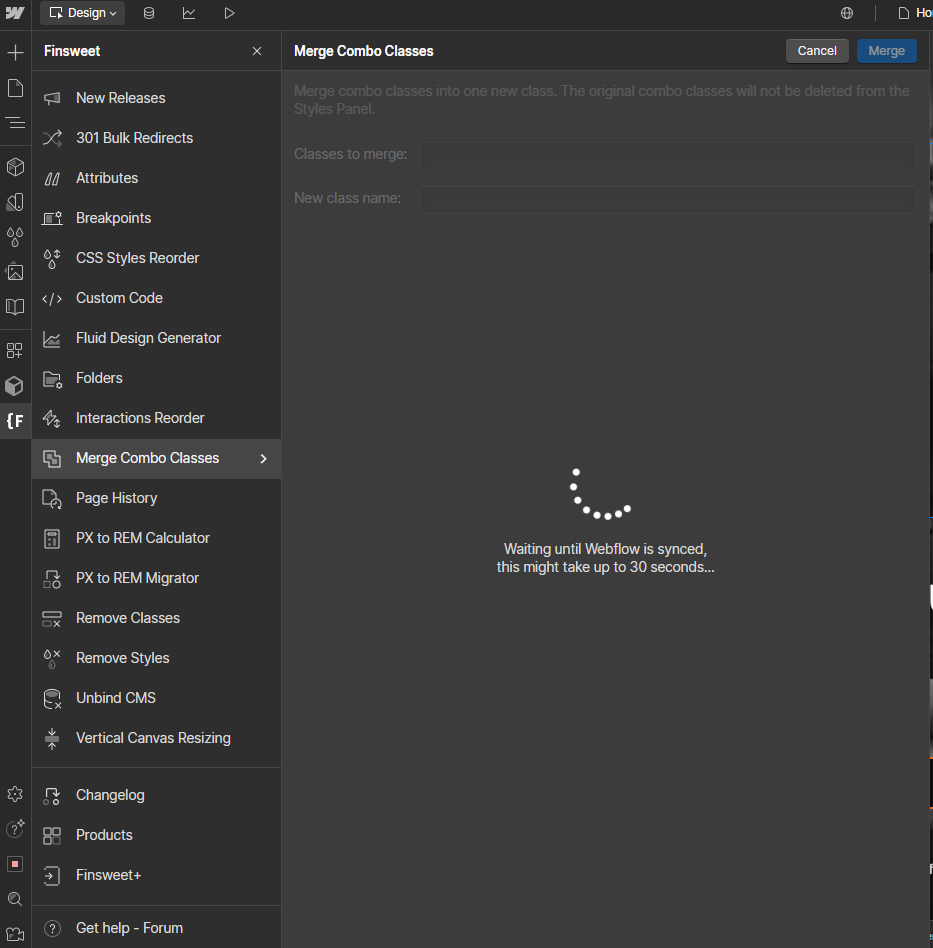The height and width of the screenshot is (948, 933).
Task: Open the Apps grid-plus icon
Action: tap(15, 351)
